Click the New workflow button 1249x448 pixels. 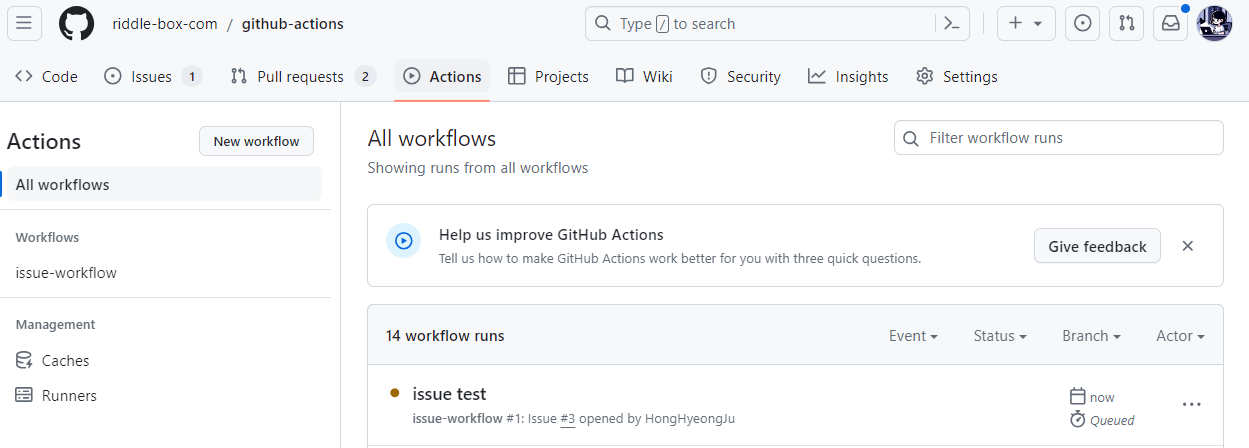pyautogui.click(x=256, y=141)
